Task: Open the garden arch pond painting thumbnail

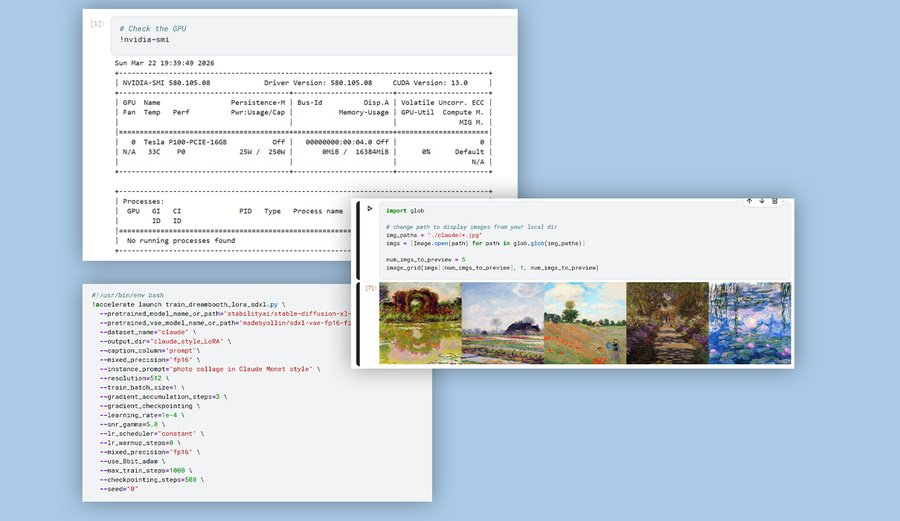Action: [420, 323]
